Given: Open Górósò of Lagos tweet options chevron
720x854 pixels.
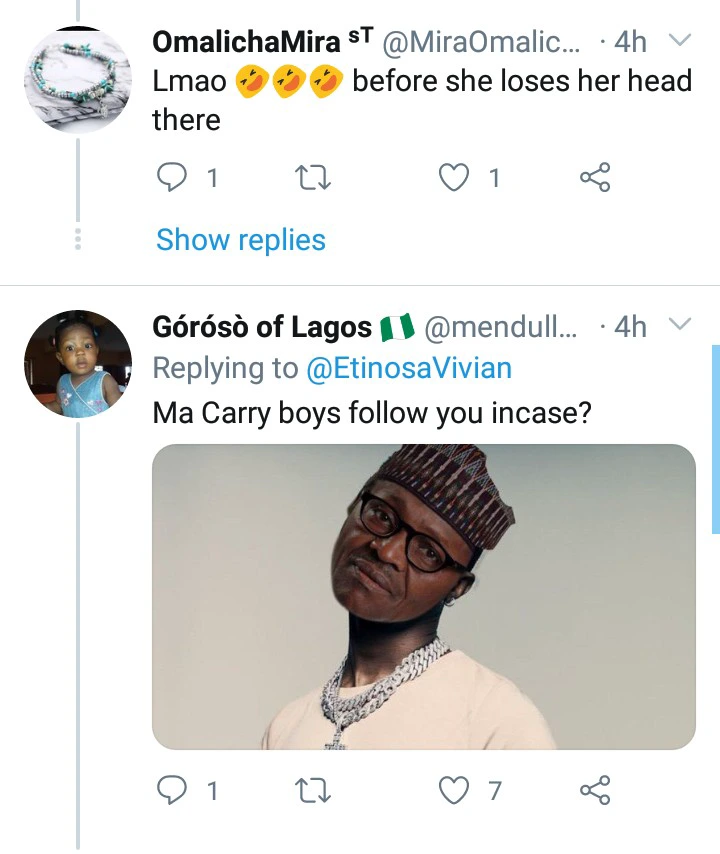Looking at the screenshot, I should click(x=679, y=325).
